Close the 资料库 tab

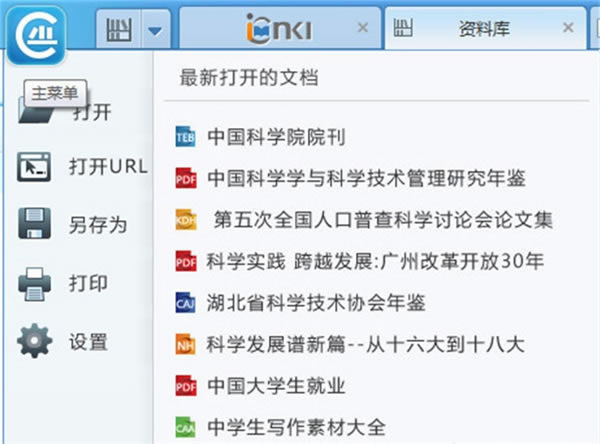569,28
